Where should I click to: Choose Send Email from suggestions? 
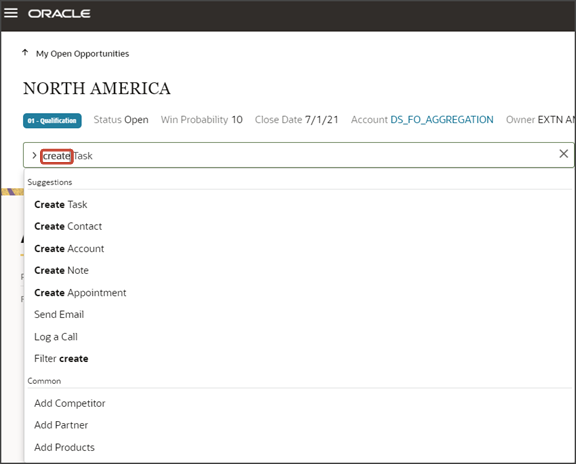pos(59,314)
